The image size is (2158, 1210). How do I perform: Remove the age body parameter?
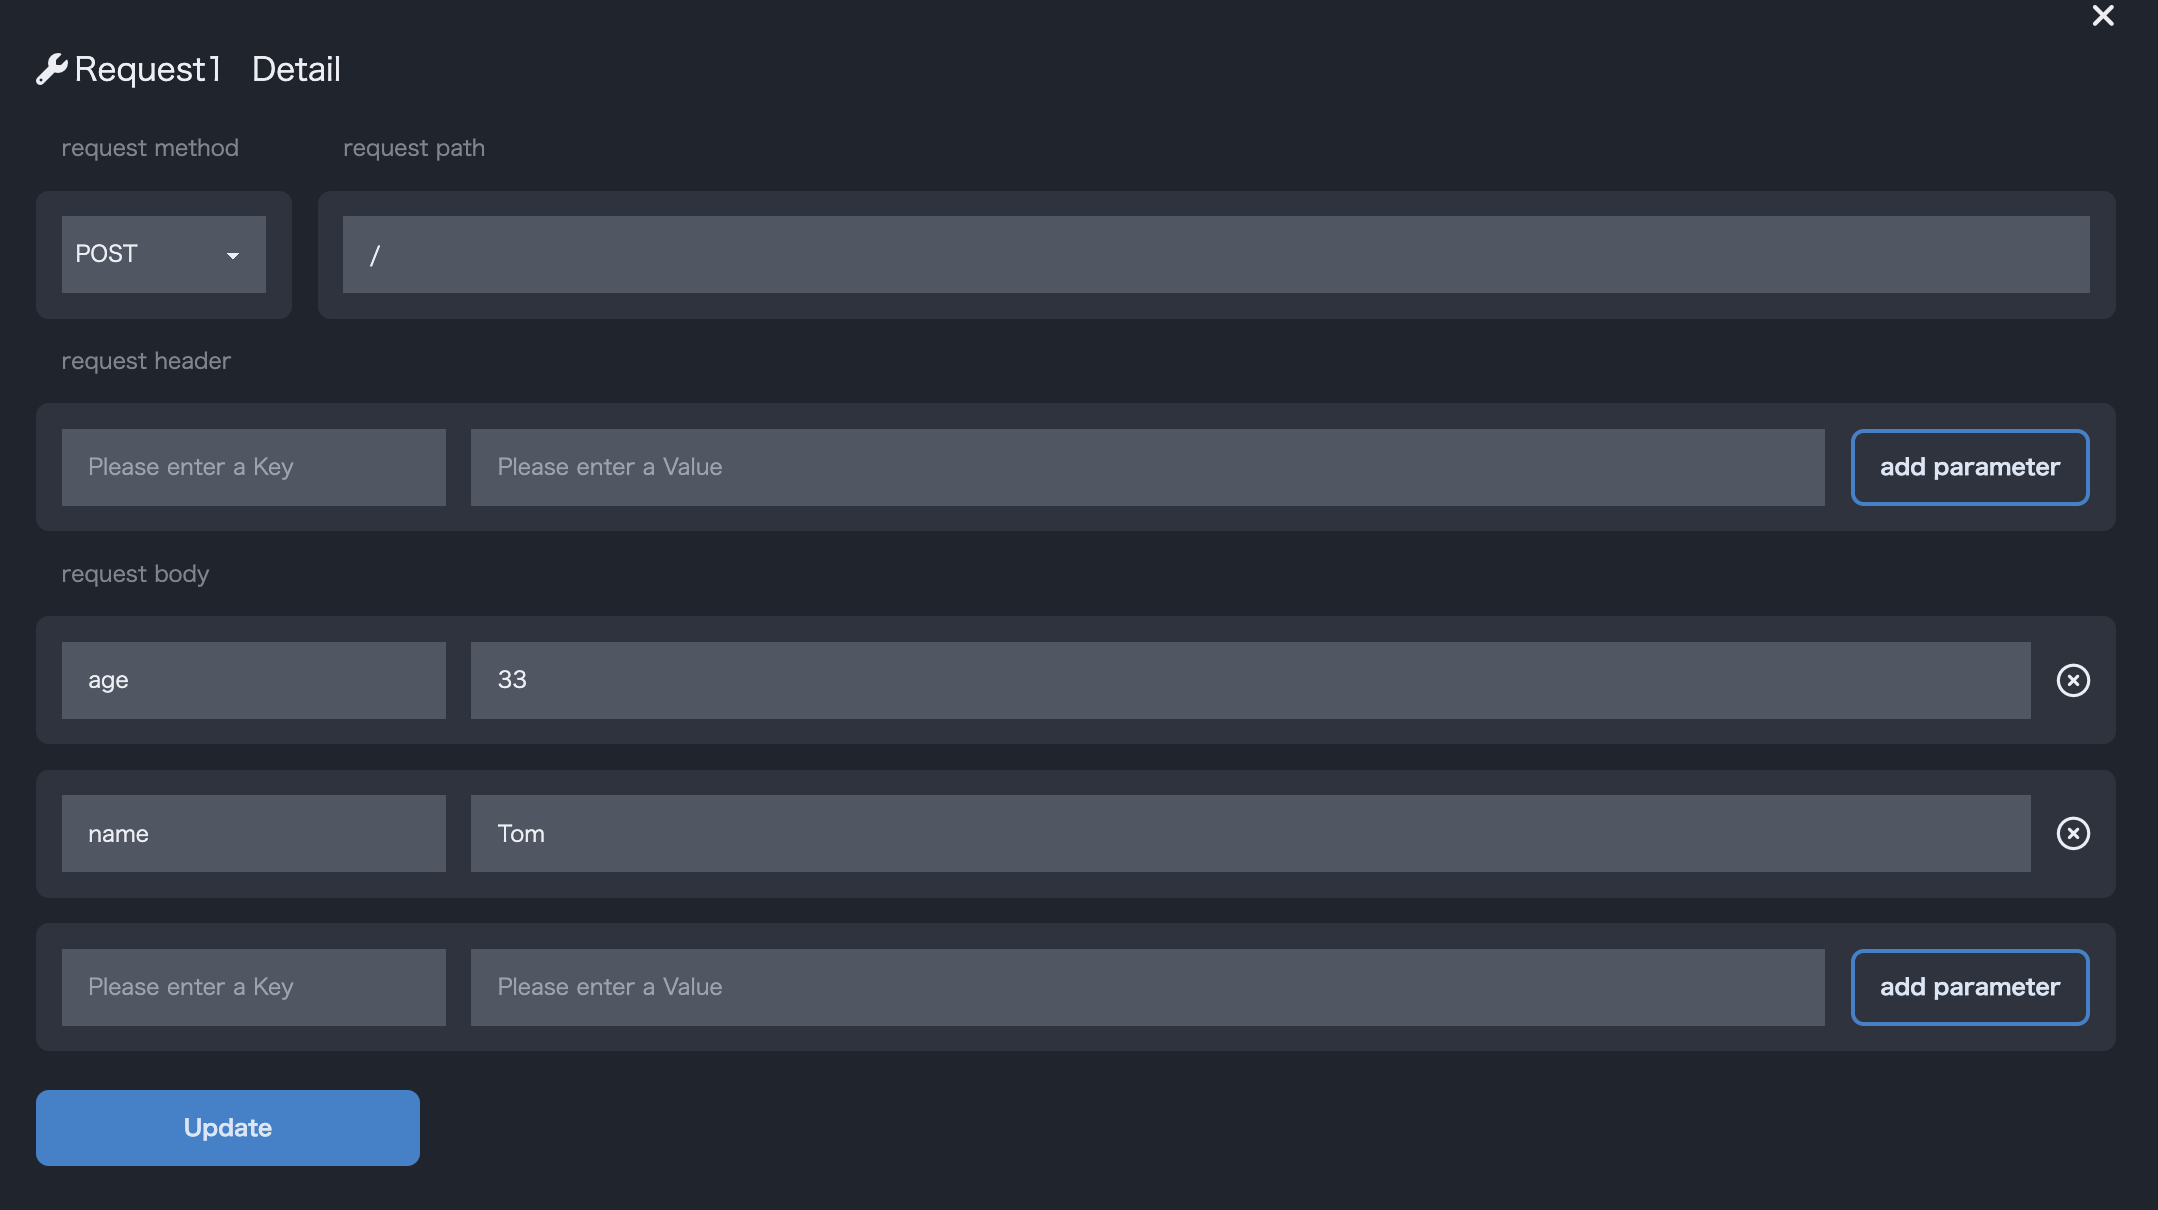2073,680
